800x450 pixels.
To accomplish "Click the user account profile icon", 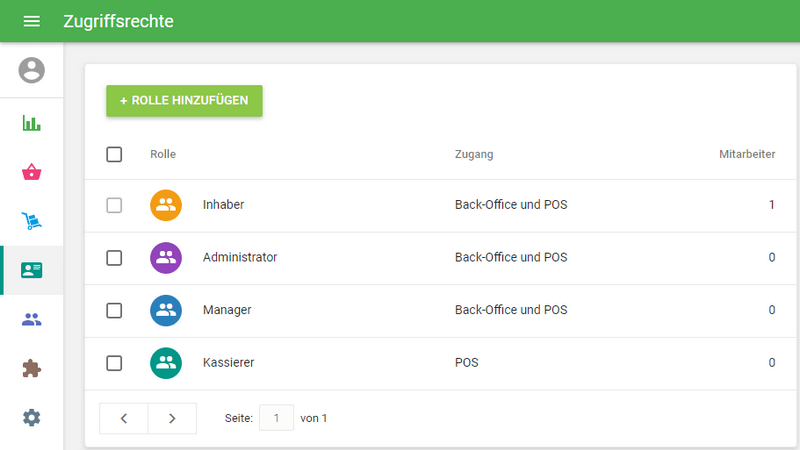I will pyautogui.click(x=32, y=70).
